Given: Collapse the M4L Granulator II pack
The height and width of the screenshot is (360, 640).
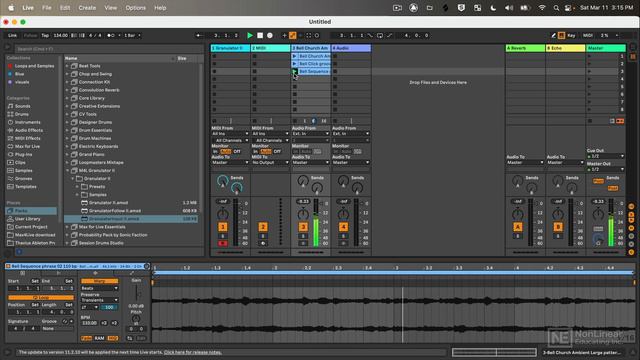Looking at the screenshot, I should [x=67, y=171].
